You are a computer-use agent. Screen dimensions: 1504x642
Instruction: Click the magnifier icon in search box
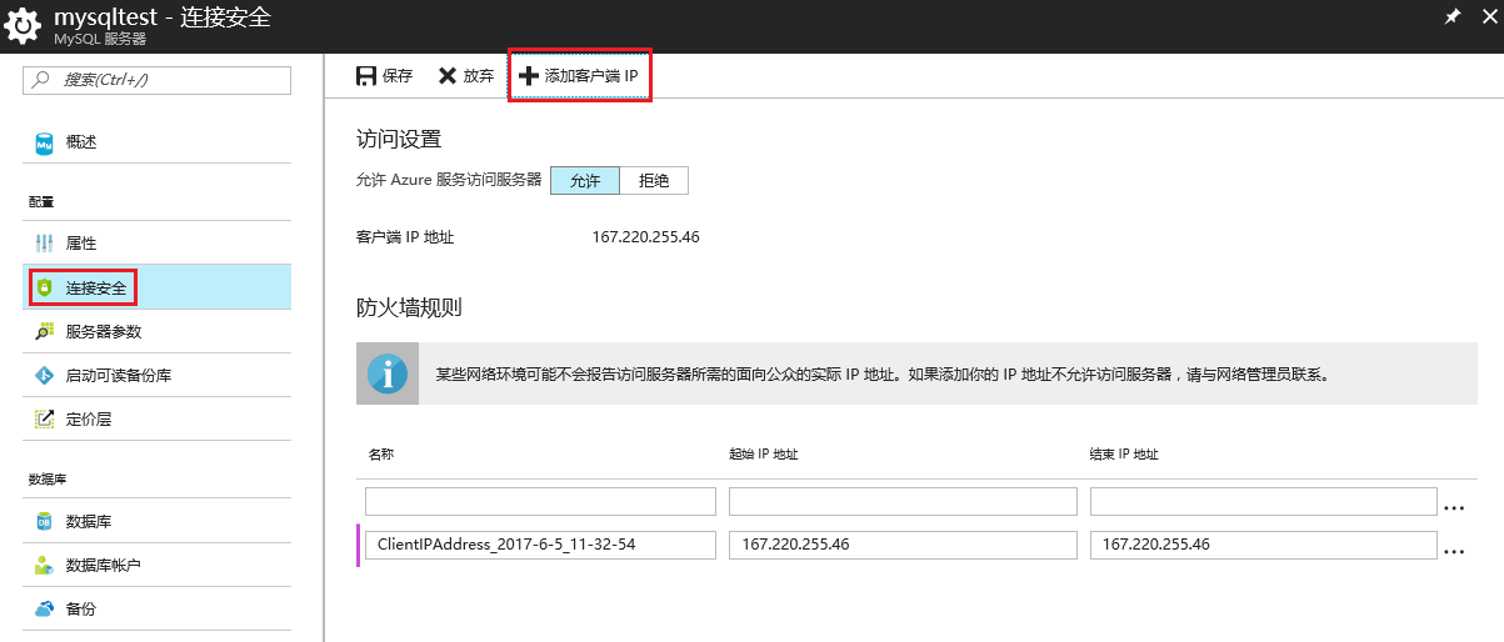coord(42,80)
